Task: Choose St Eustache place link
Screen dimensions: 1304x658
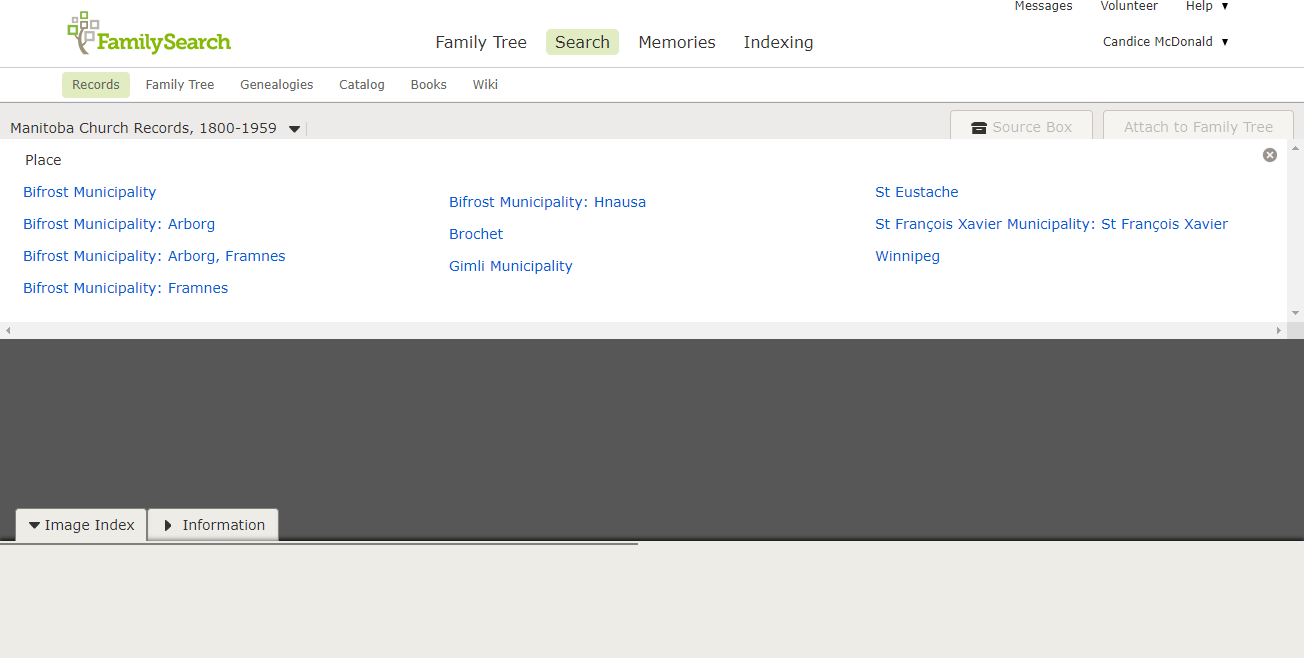Action: (x=916, y=192)
